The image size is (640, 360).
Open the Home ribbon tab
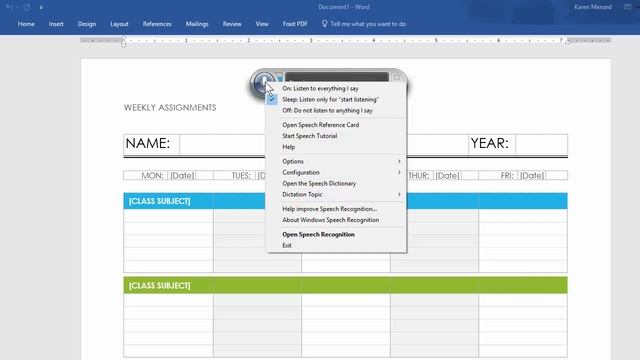click(x=26, y=24)
